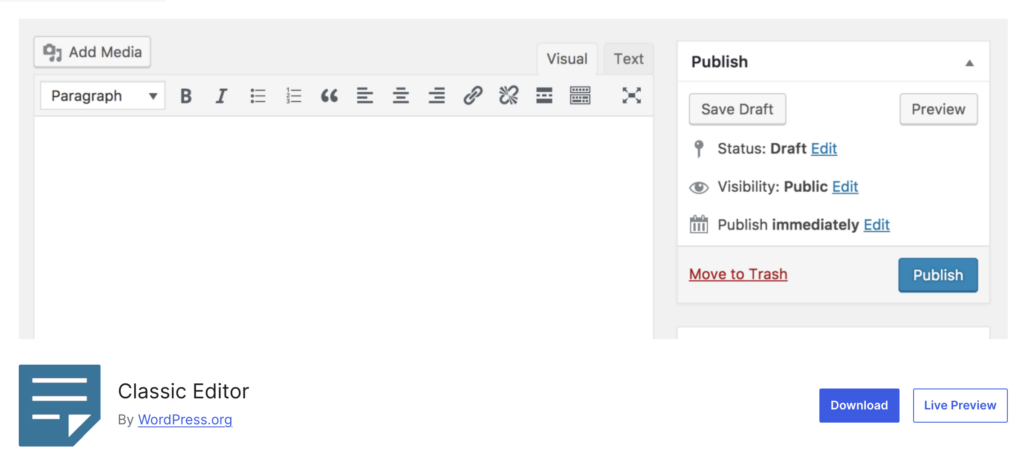Toggle bold formatting in the editor toolbar
This screenshot has height=464, width=1024.
[x=185, y=96]
